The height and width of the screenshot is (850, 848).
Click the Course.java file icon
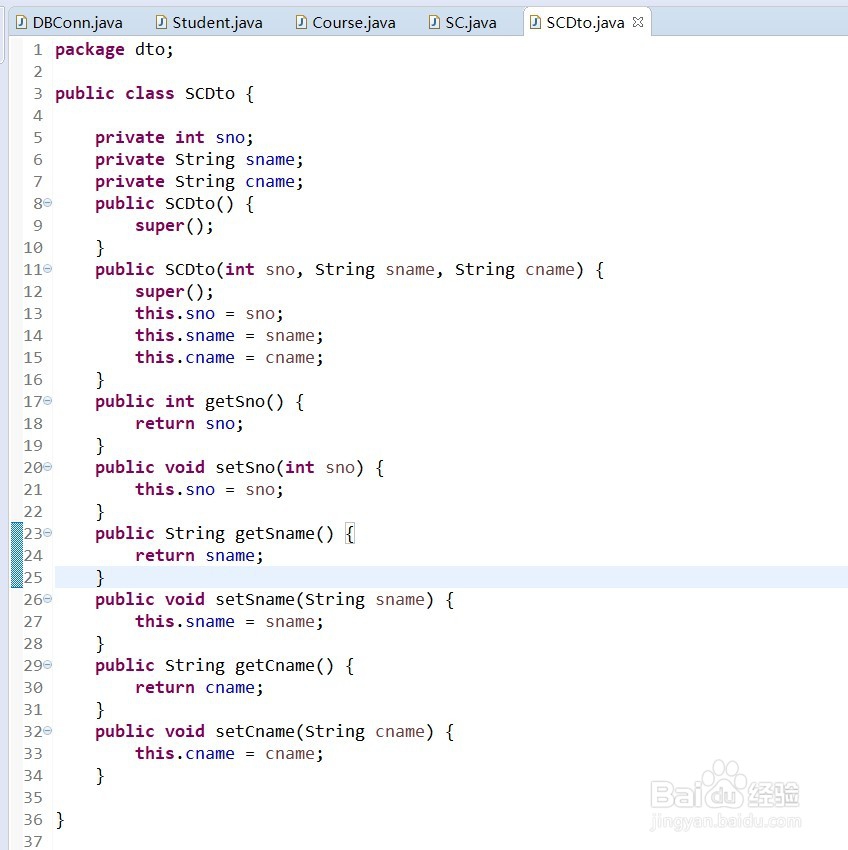[x=301, y=22]
